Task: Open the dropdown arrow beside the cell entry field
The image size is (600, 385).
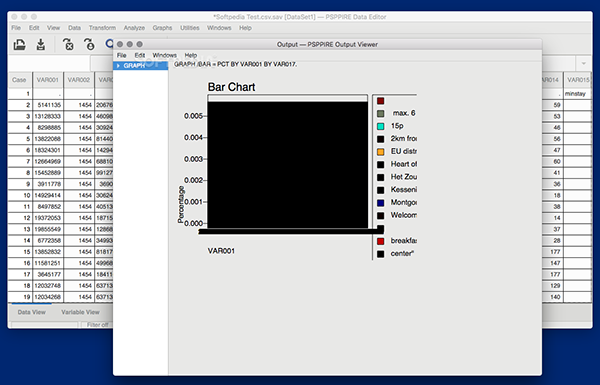Action: (584, 63)
